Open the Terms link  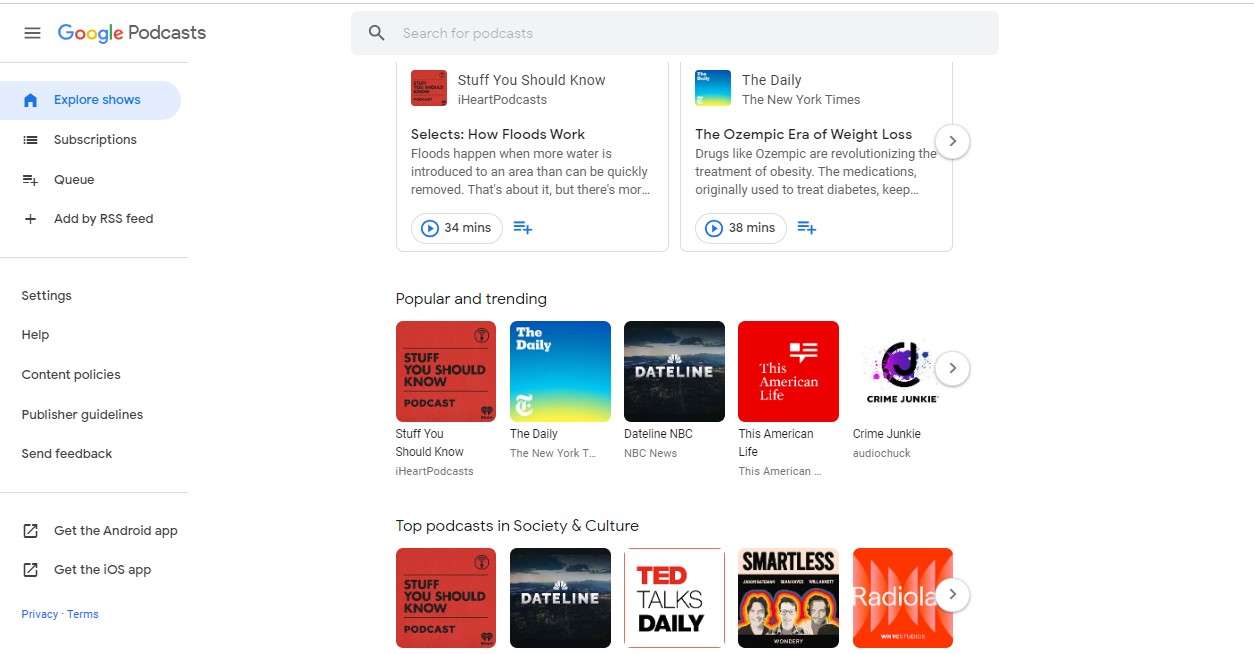(82, 614)
